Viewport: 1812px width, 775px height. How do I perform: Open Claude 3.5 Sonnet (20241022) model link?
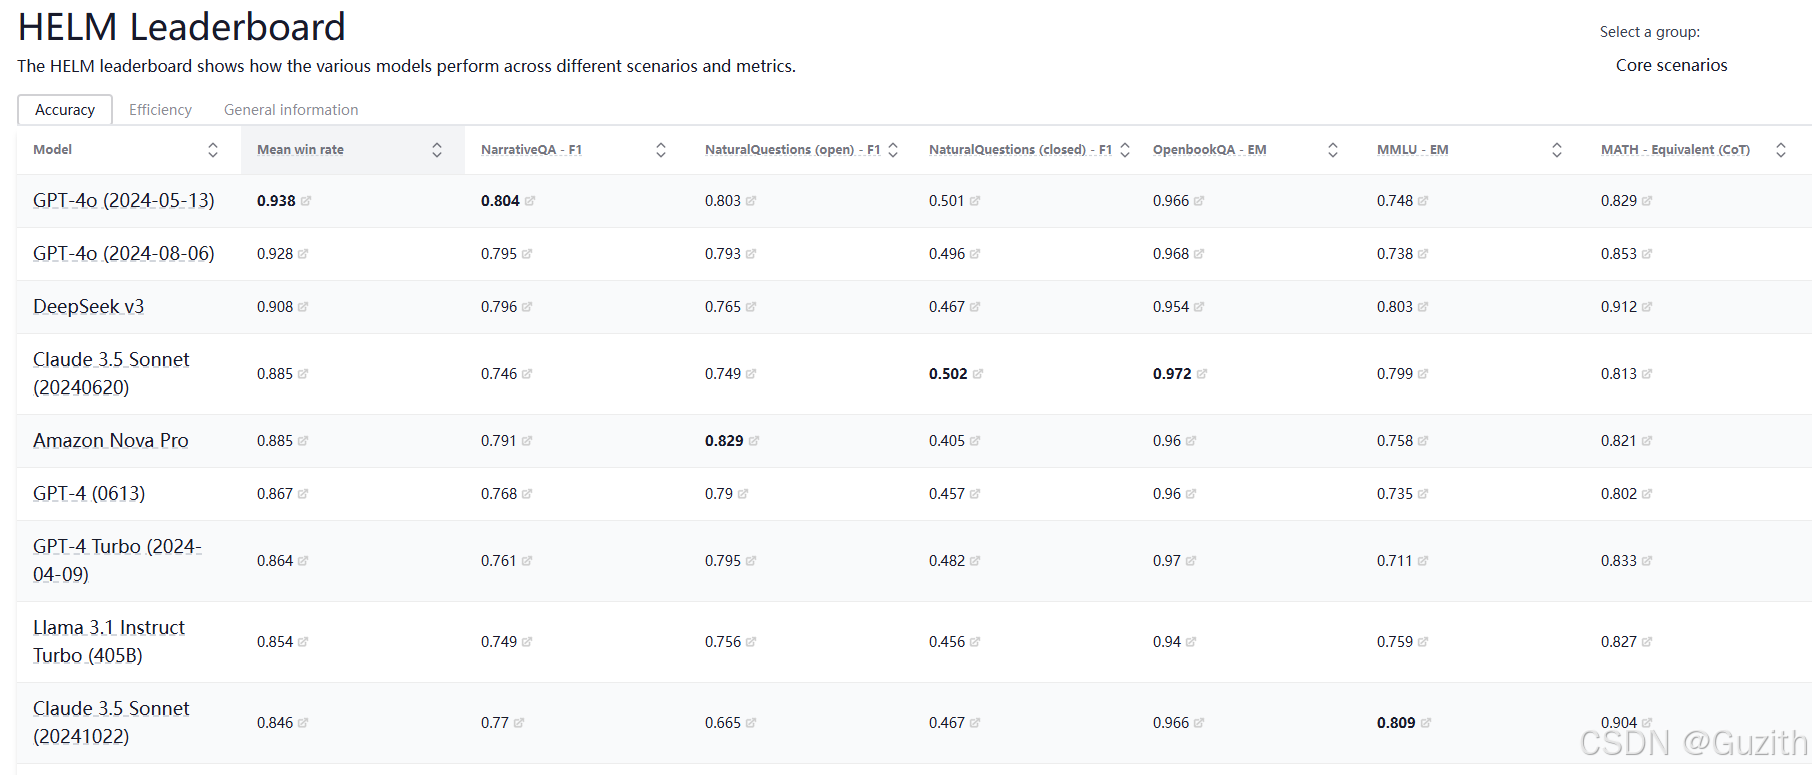[111, 723]
